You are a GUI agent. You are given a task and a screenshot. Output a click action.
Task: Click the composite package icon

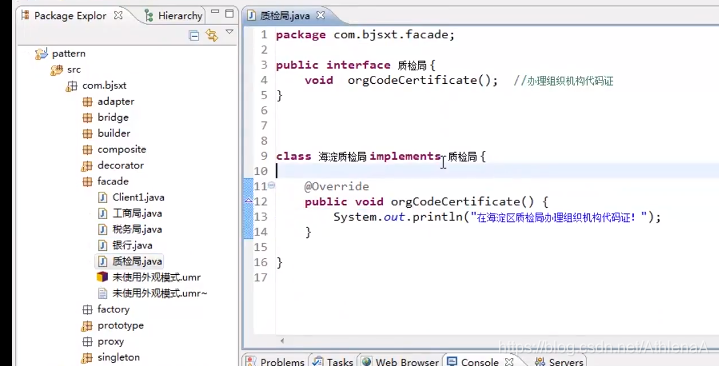87,150
